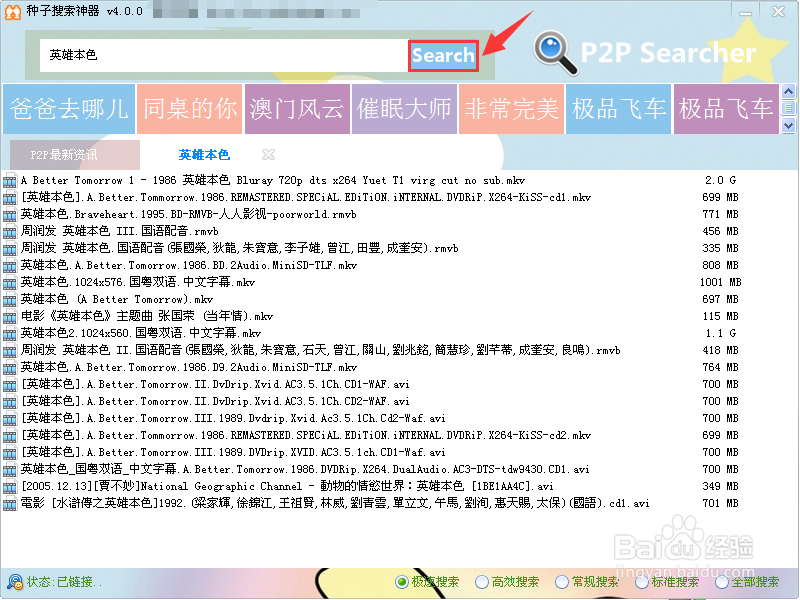Select result 水滸傳之英雄本色 1992 cd1.avi
This screenshot has height=600, width=800.
click(x=335, y=503)
